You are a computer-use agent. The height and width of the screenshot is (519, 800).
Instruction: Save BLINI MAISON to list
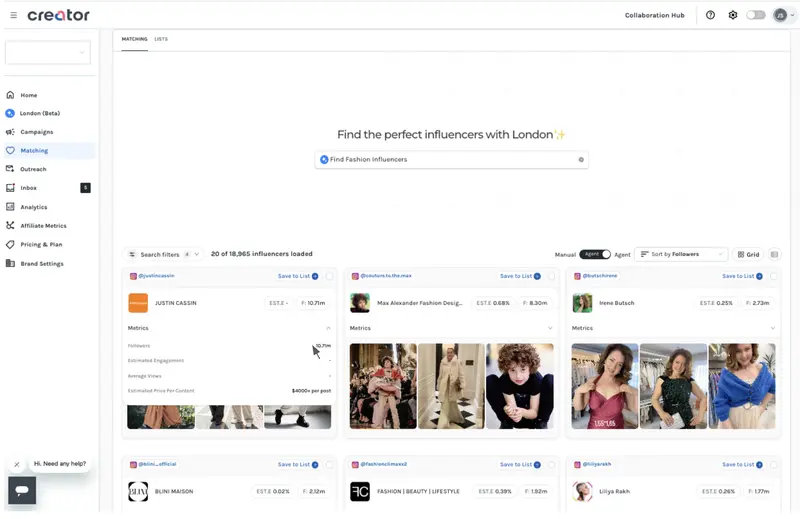[298, 465]
